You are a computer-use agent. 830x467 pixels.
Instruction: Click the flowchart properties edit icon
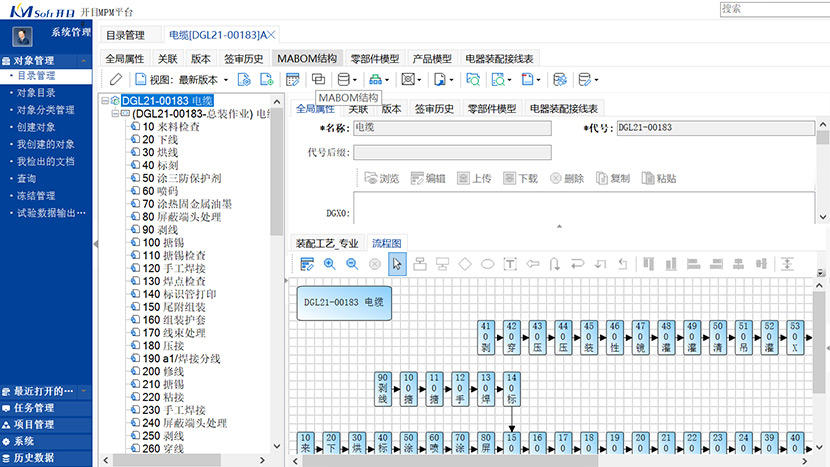pyautogui.click(x=307, y=264)
